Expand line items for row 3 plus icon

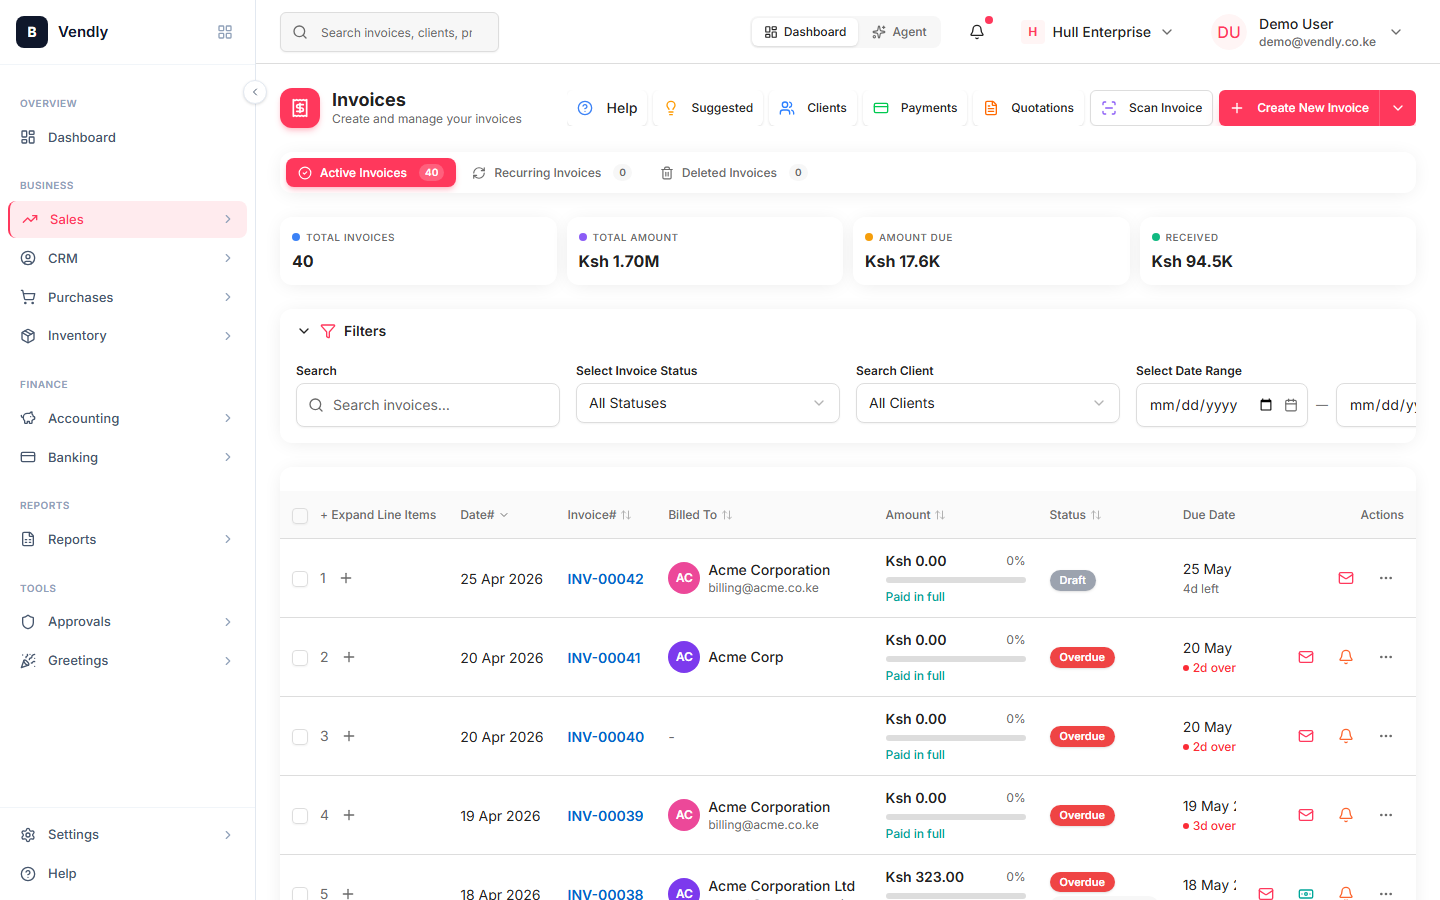coord(349,736)
